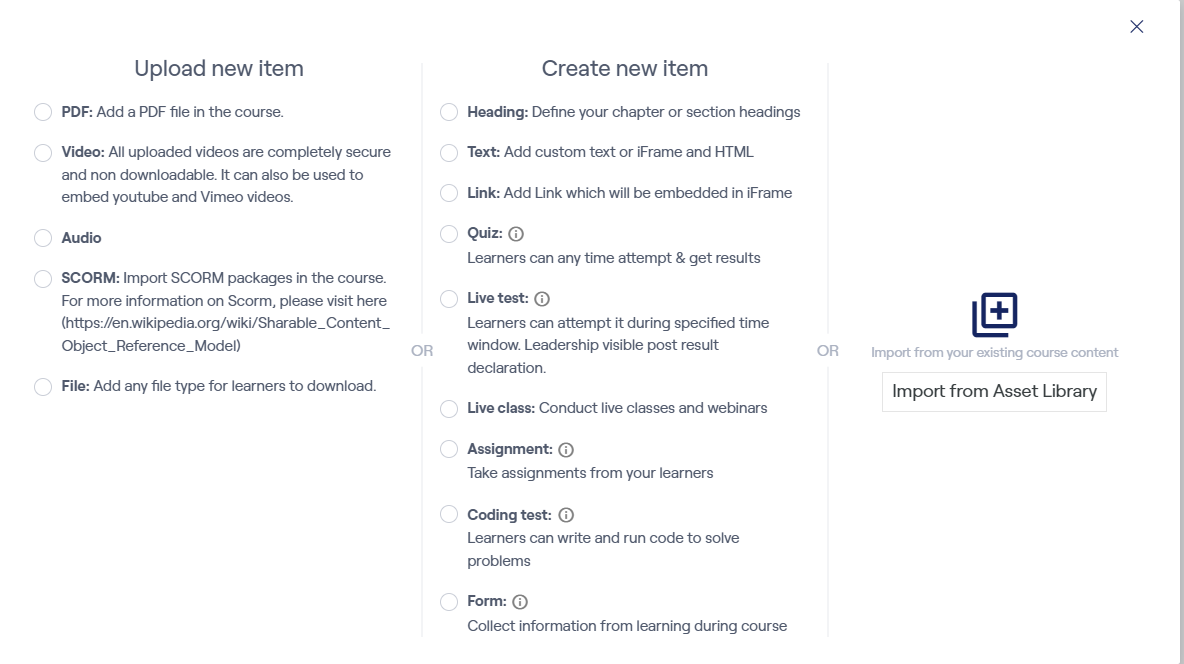Select the PDF upload radio option
The height and width of the screenshot is (664, 1184).
click(43, 112)
